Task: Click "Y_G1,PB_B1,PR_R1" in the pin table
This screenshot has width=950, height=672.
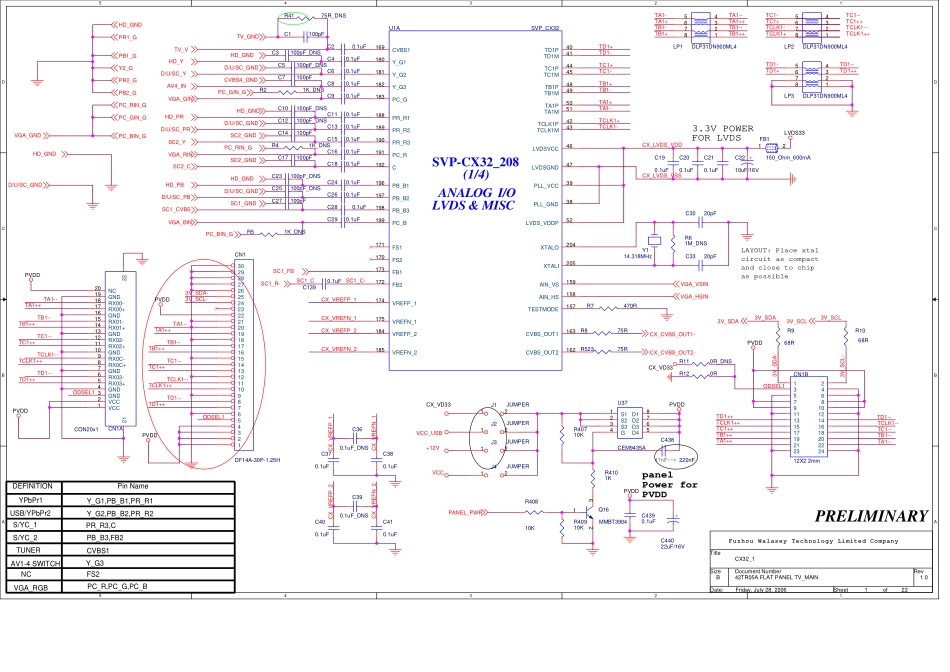Action: [x=120, y=501]
